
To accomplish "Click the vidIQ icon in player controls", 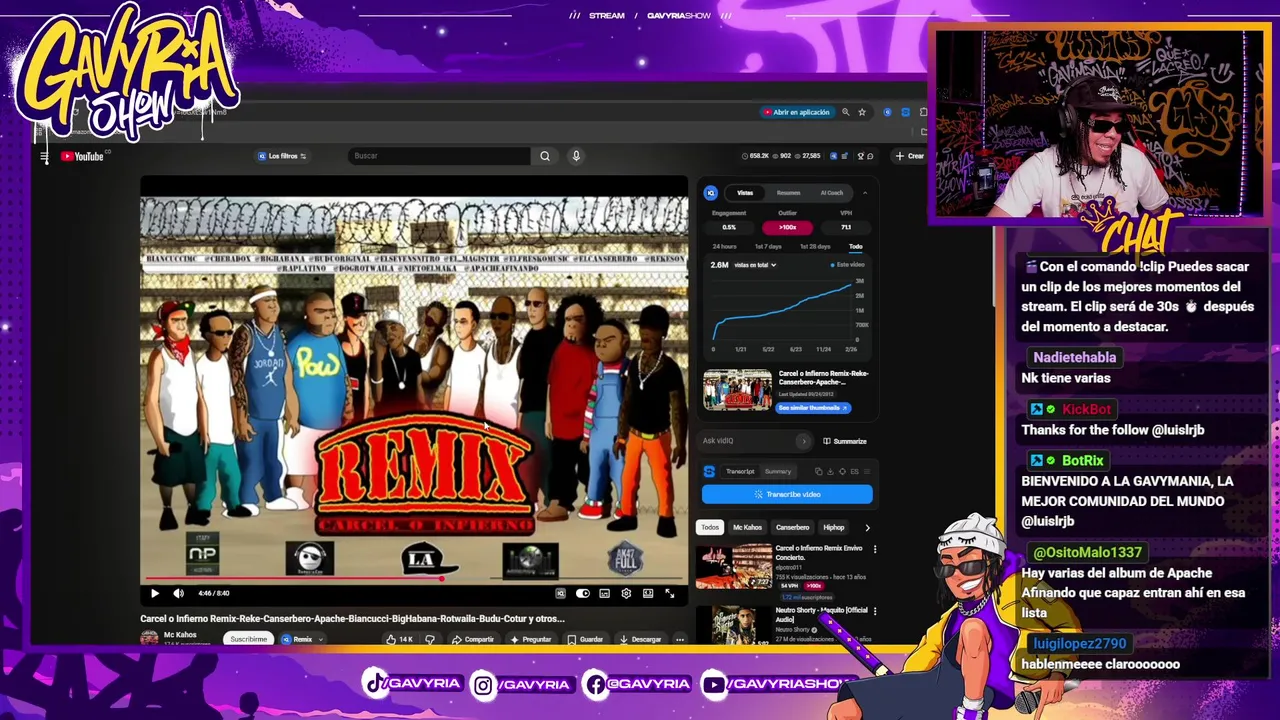I will click(x=561, y=593).
